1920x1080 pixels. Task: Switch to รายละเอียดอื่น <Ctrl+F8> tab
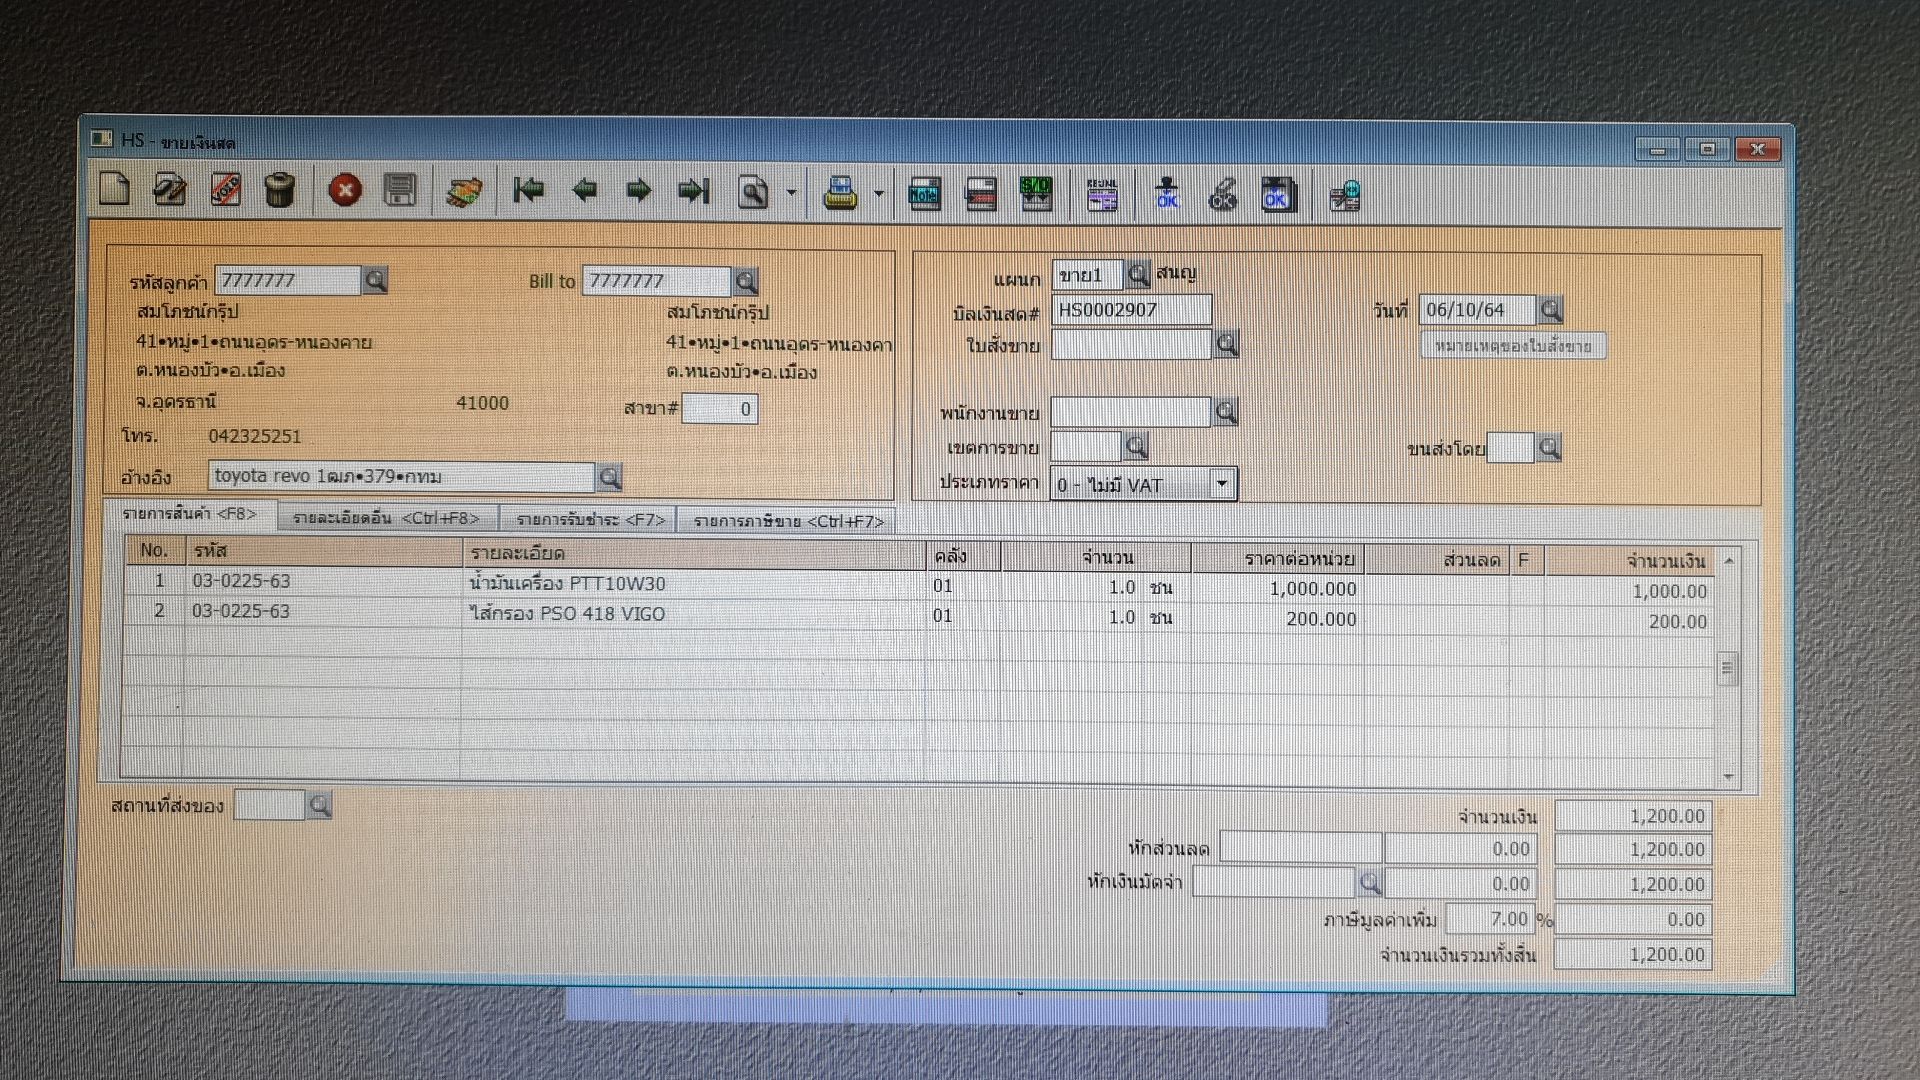tap(386, 518)
